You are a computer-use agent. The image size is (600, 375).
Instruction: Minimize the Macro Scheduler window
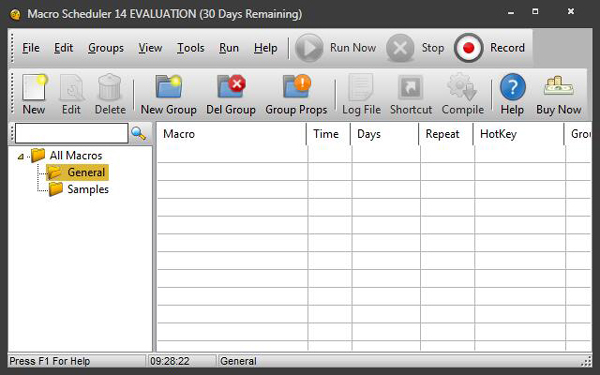point(511,12)
